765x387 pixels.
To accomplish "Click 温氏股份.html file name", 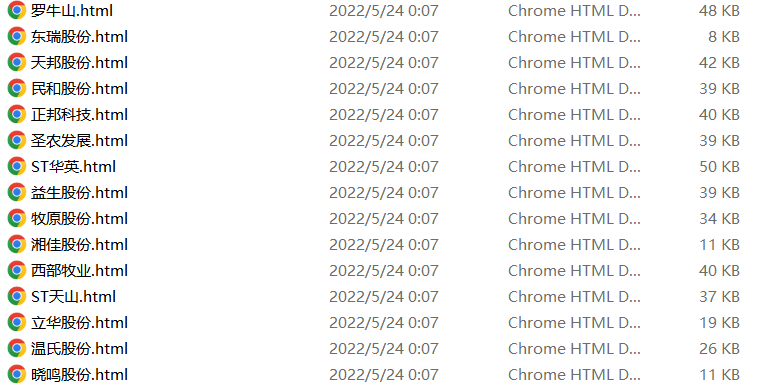I will (x=79, y=348).
